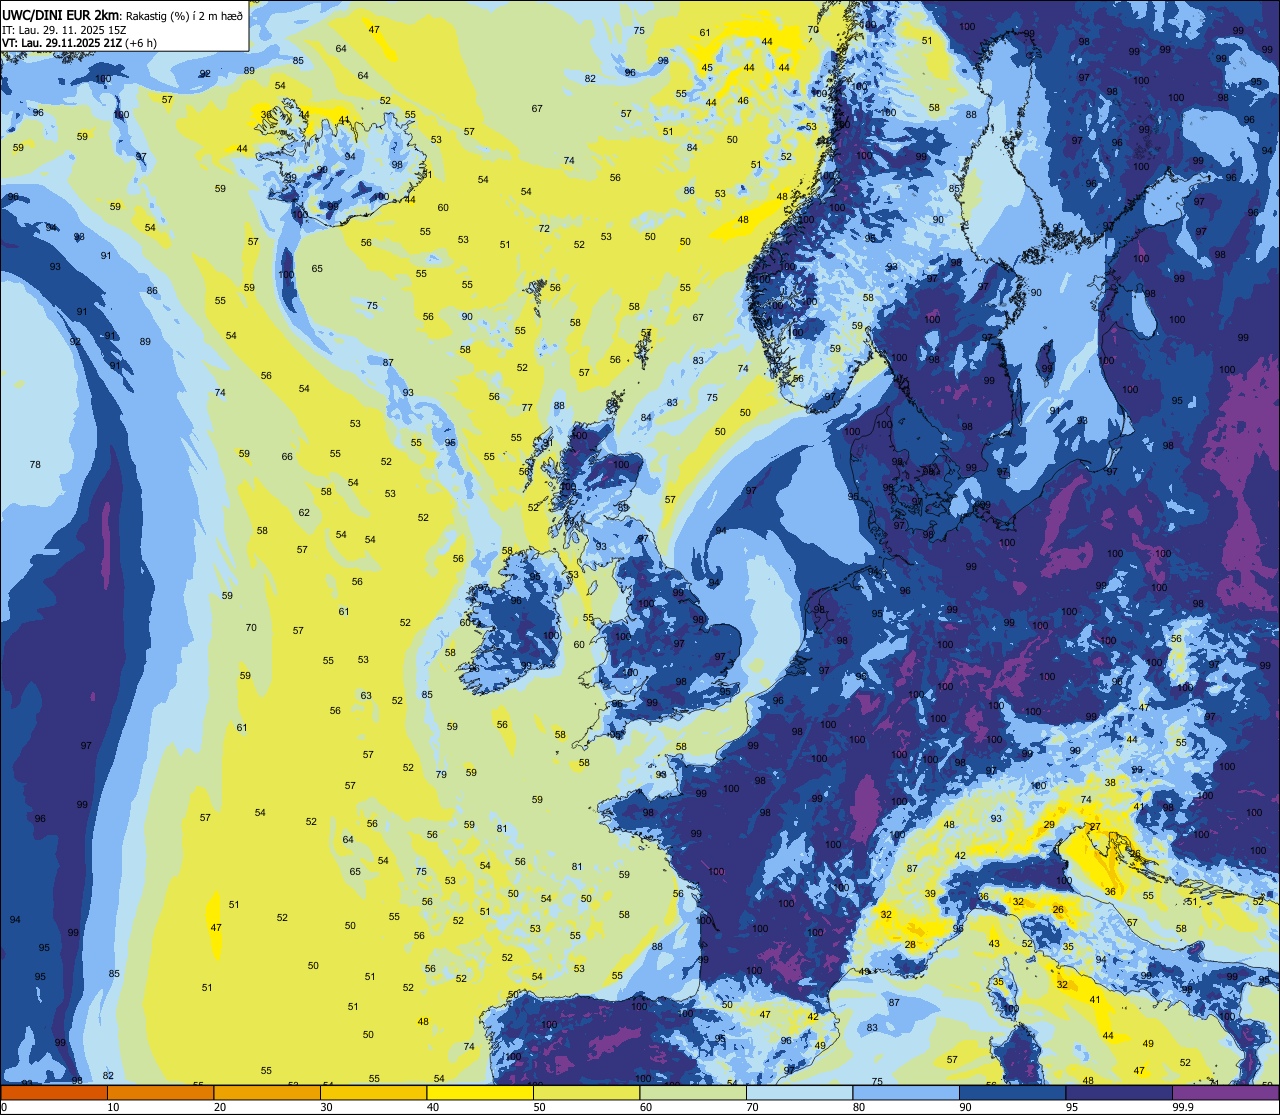Click the humidity value "79" southwest of Ireland

(x=441, y=775)
